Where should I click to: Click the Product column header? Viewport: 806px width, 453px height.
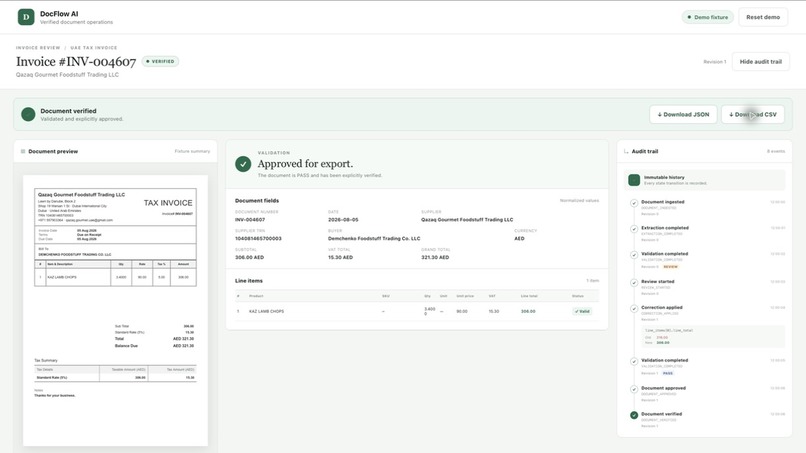(x=256, y=296)
